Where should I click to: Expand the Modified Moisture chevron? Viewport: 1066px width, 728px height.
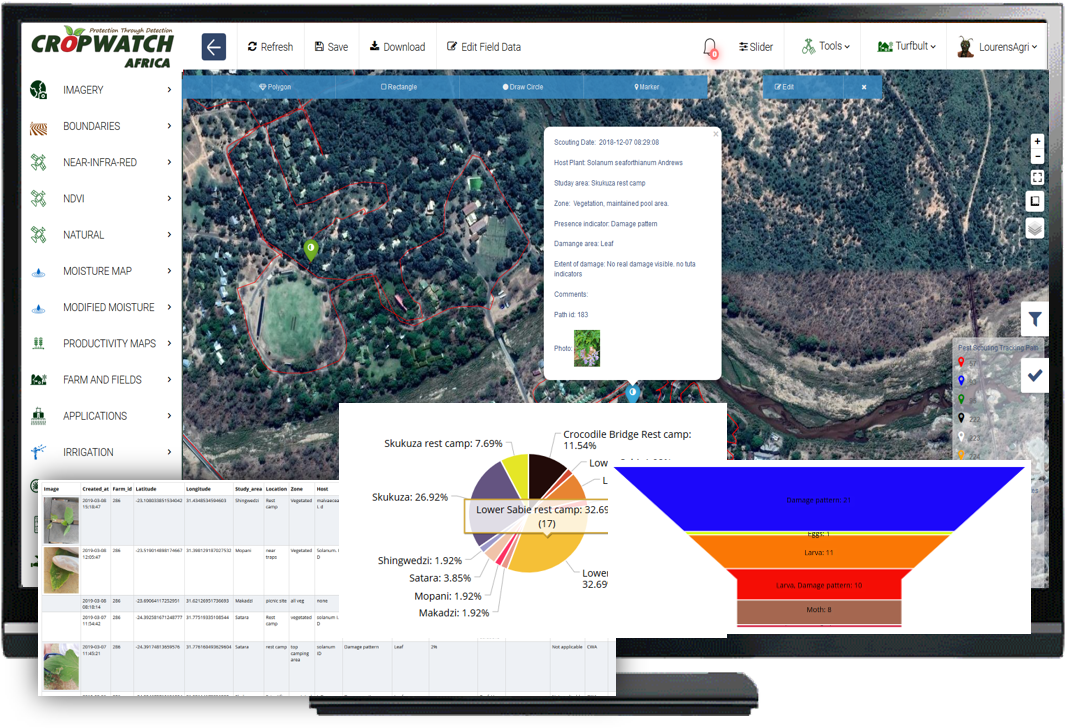point(169,307)
